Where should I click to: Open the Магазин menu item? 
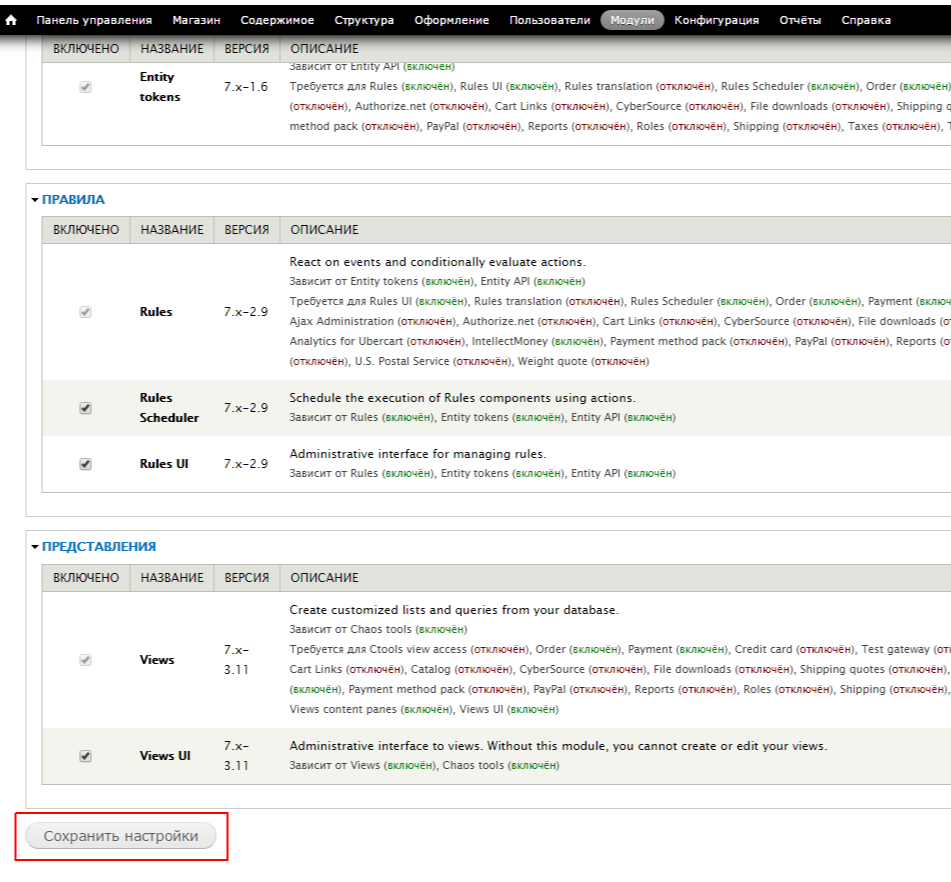(196, 20)
